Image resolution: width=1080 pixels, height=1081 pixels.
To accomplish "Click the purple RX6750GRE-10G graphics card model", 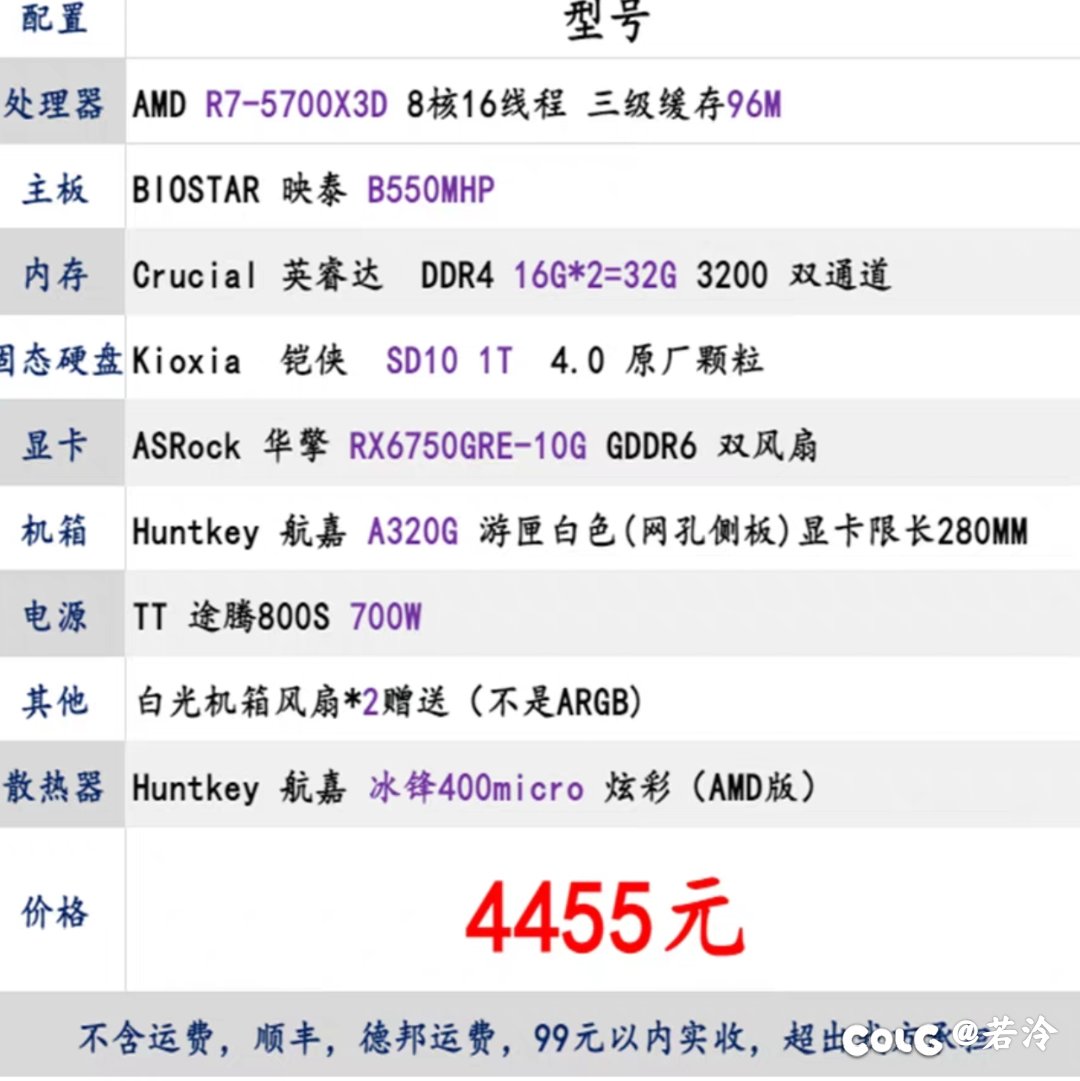I will pos(468,445).
